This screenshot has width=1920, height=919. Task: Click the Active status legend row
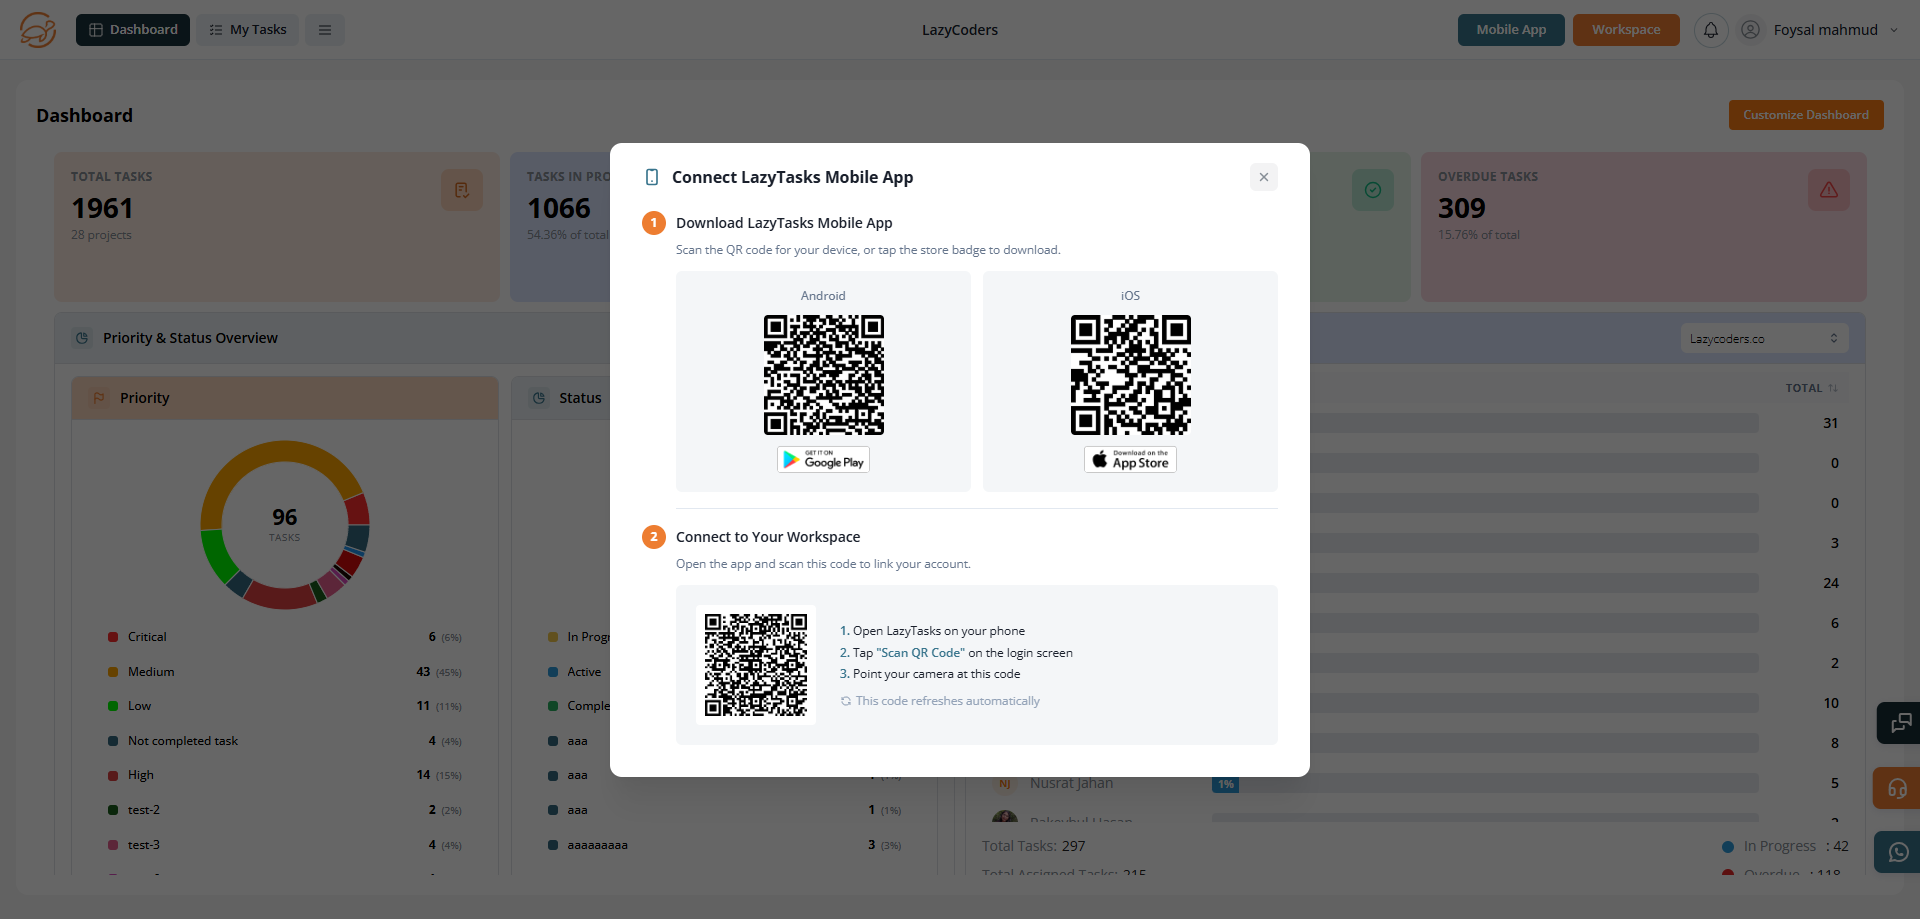[578, 672]
